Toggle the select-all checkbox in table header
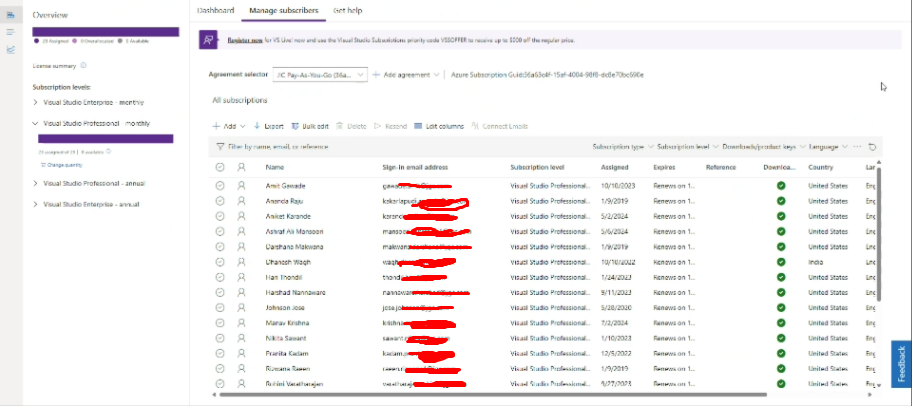912x406 pixels. coord(220,168)
